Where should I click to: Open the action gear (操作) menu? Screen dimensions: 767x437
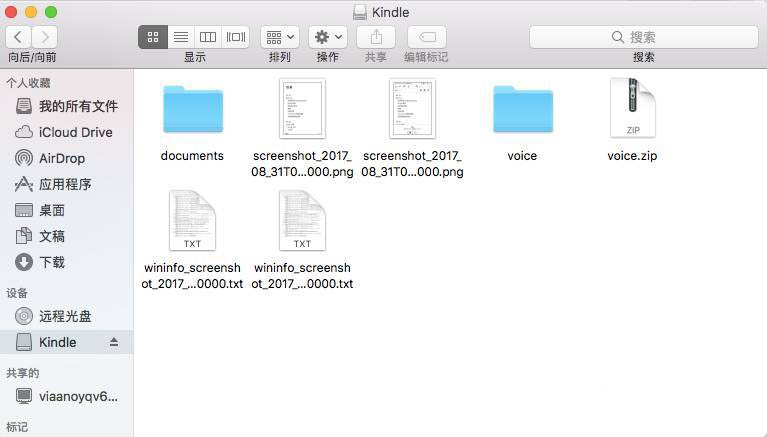point(327,37)
